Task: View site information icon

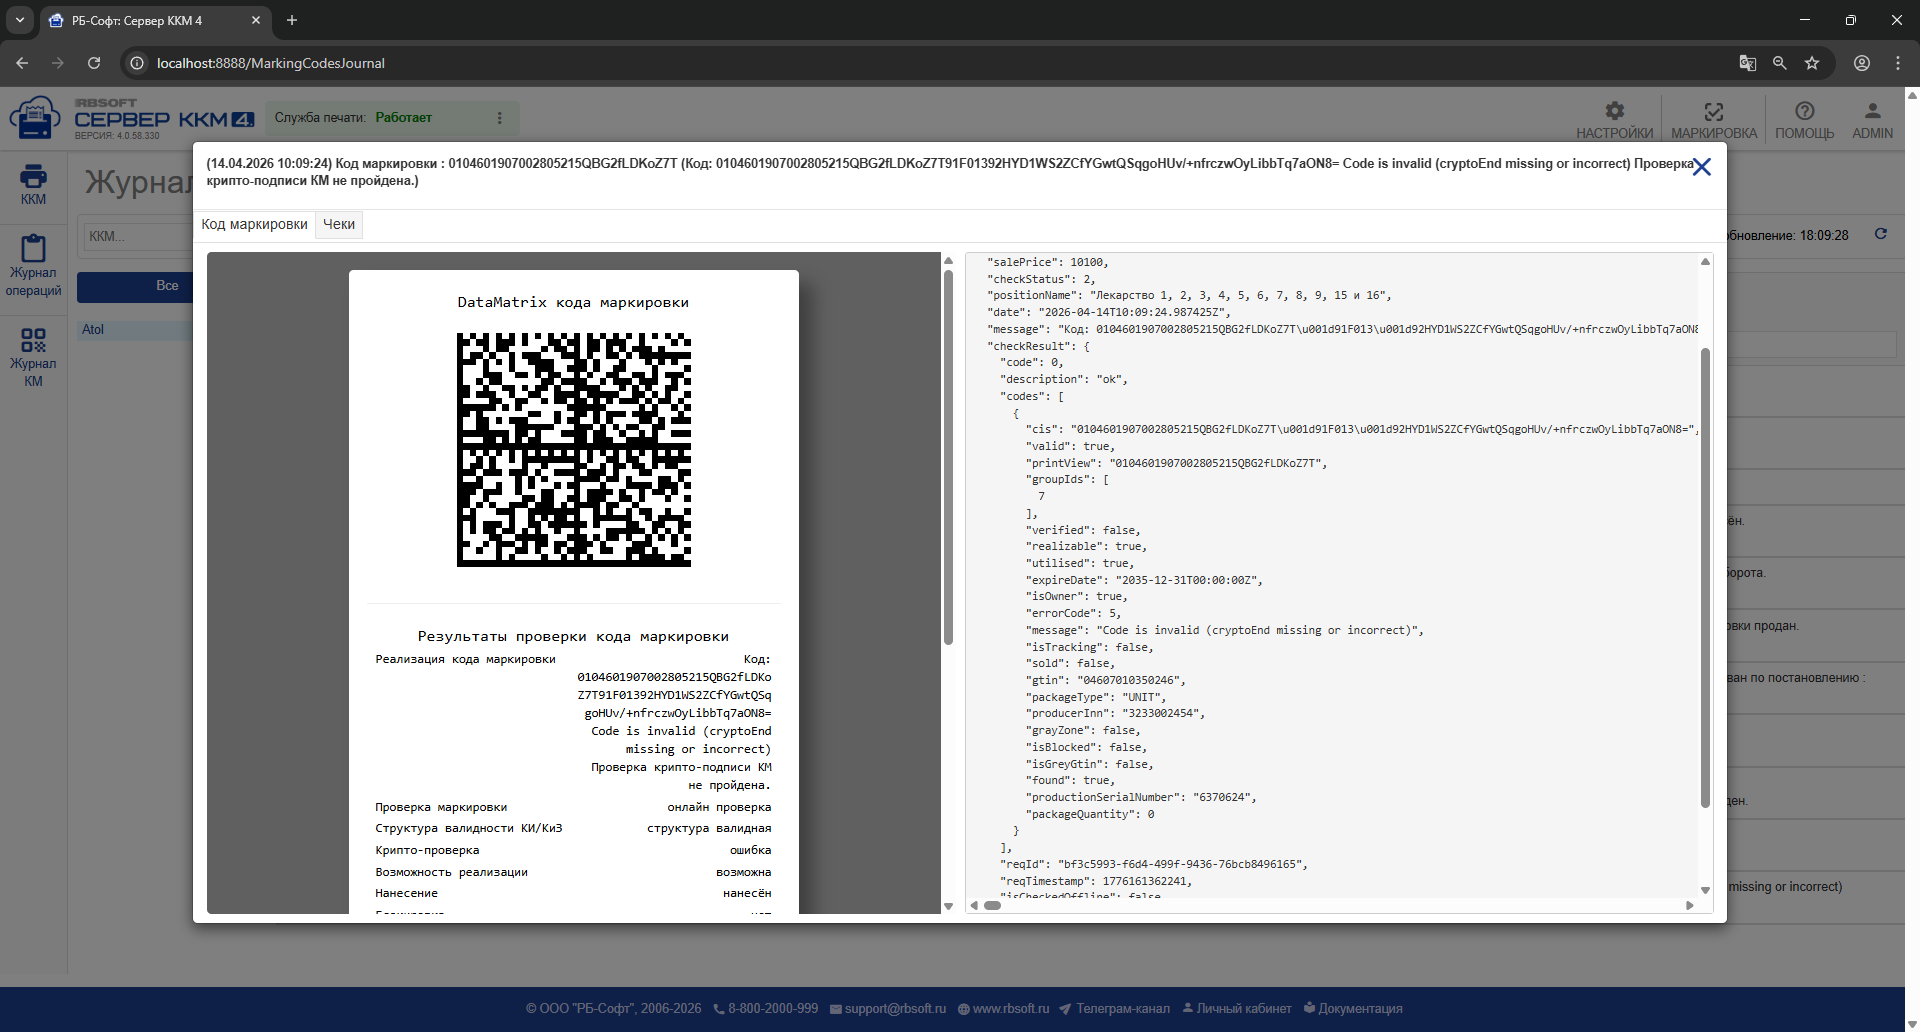Action: (x=137, y=63)
